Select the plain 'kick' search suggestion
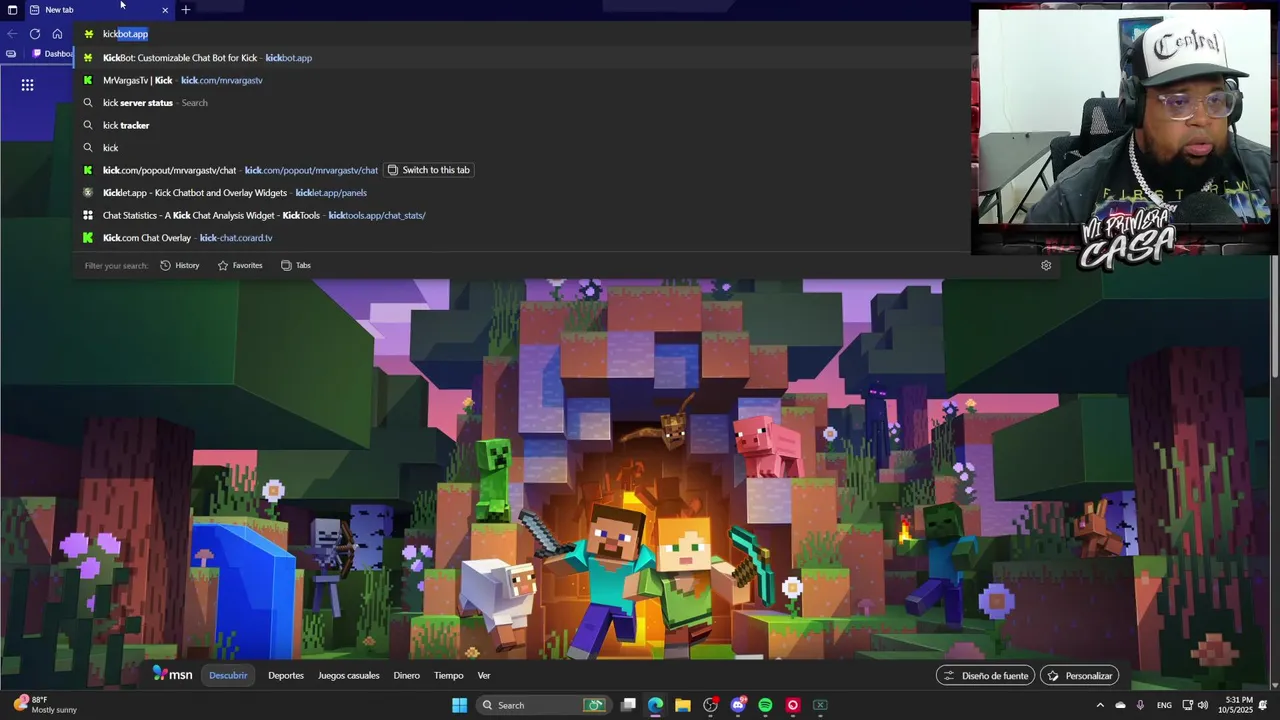This screenshot has height=720, width=1280. point(520,148)
